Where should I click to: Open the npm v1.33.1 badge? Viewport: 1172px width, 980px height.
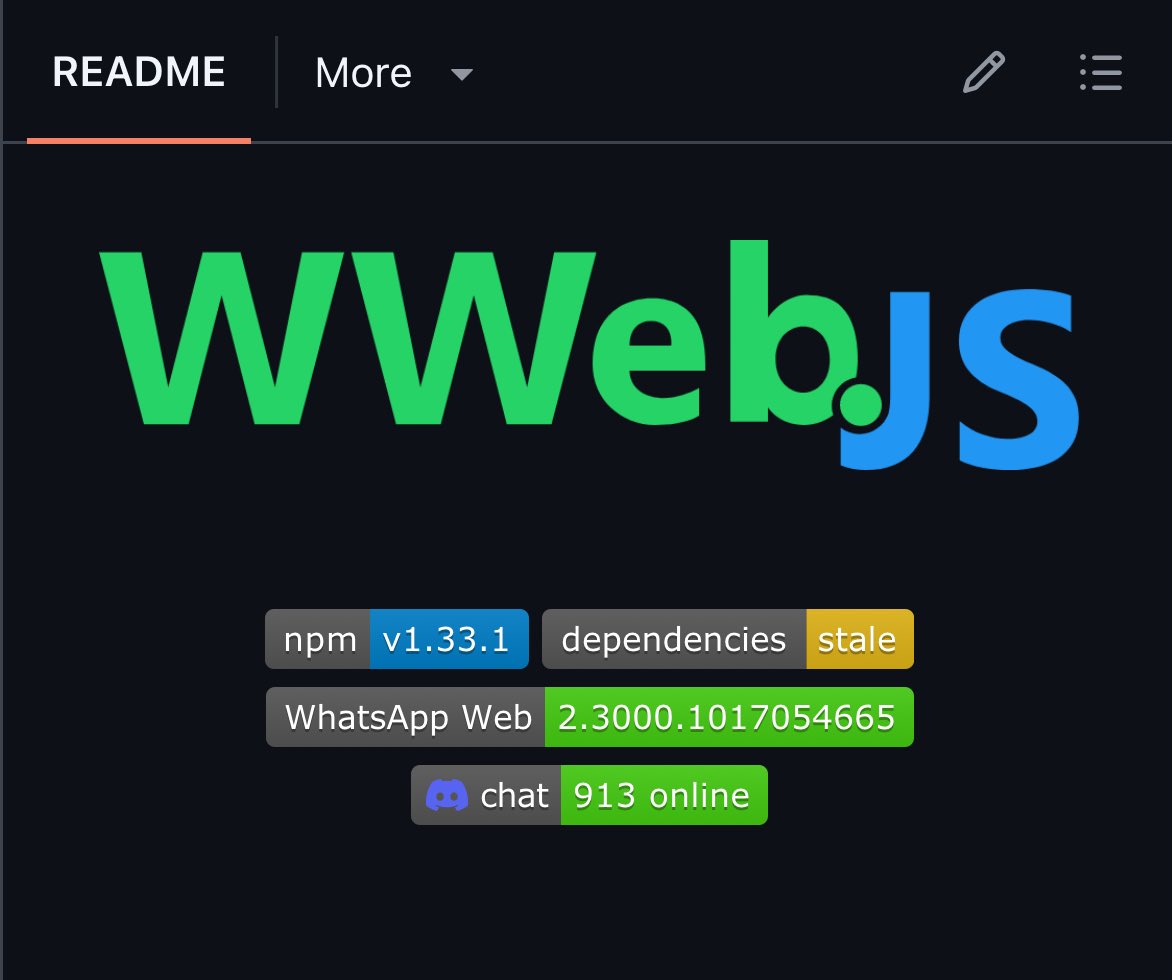click(x=397, y=639)
